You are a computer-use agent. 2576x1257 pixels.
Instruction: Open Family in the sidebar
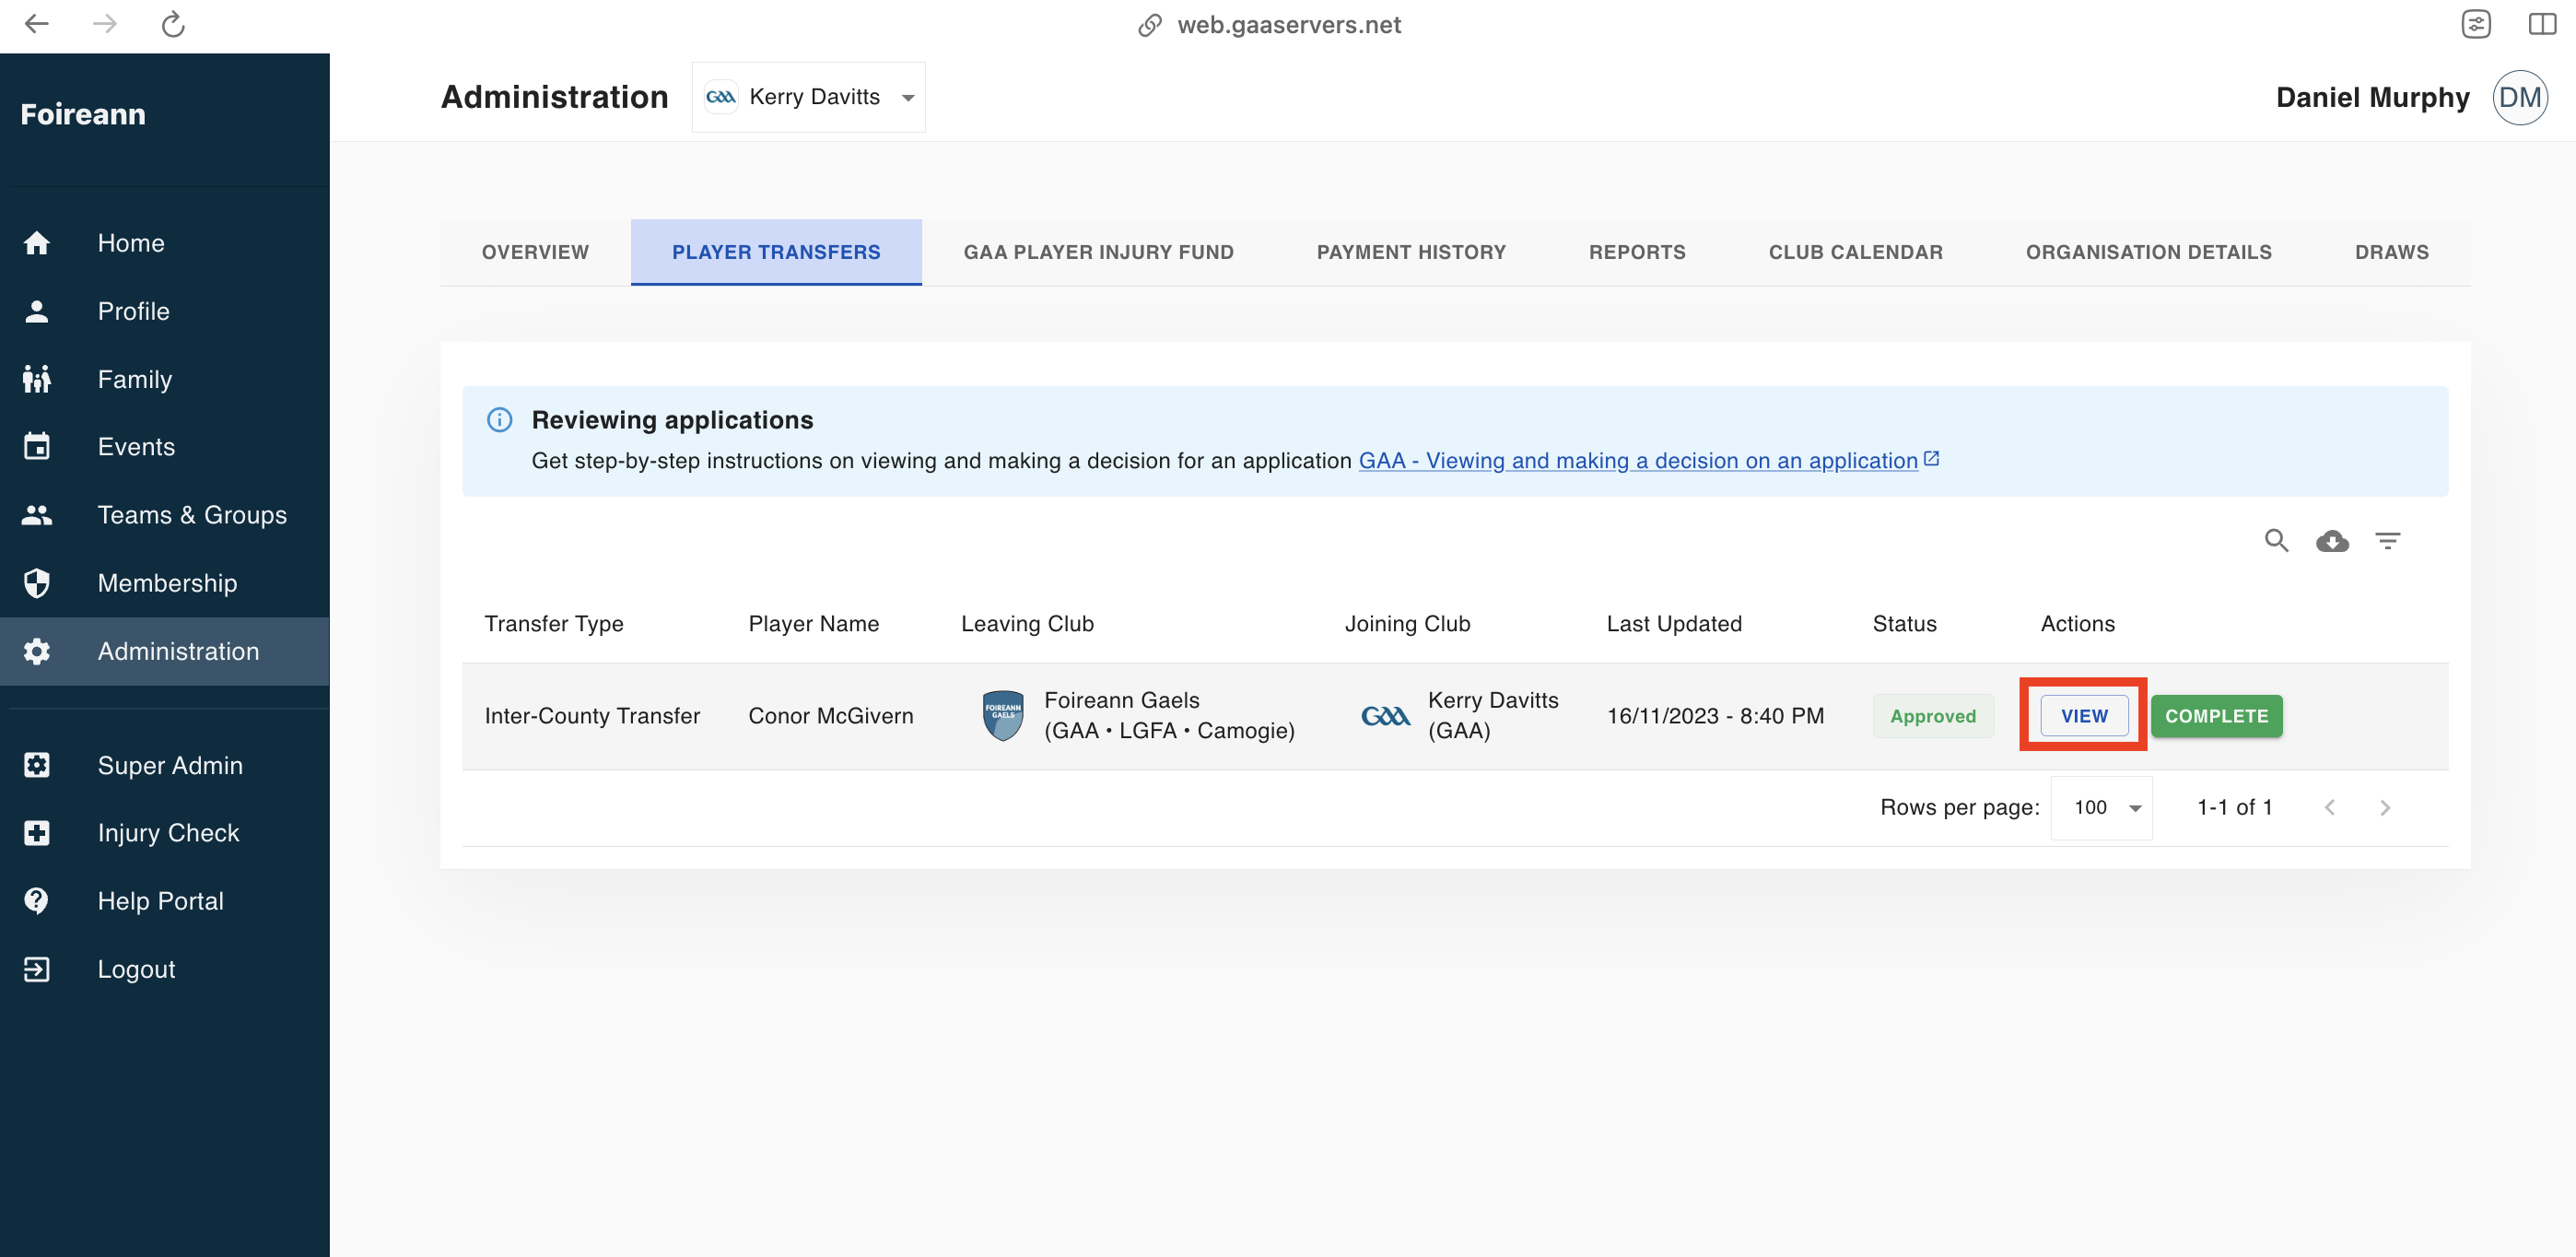[164, 379]
